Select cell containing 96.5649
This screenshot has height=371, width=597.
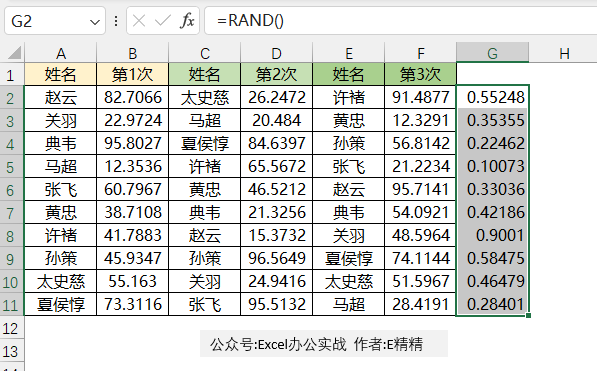(x=276, y=258)
